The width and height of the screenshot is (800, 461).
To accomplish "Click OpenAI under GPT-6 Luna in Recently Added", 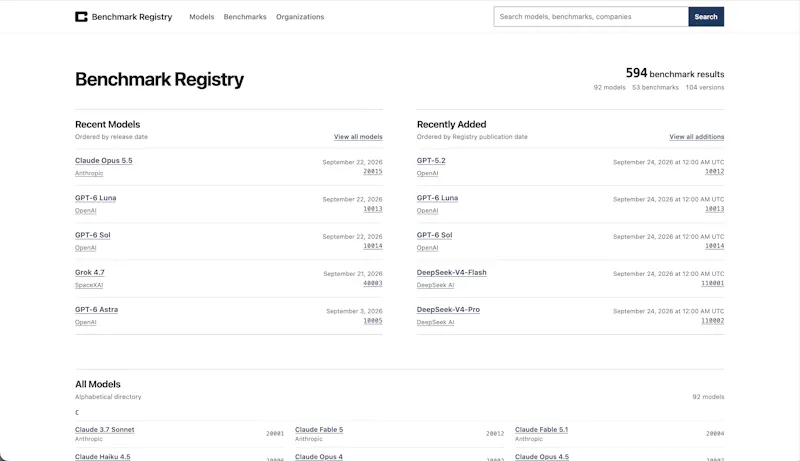I will coord(427,211).
